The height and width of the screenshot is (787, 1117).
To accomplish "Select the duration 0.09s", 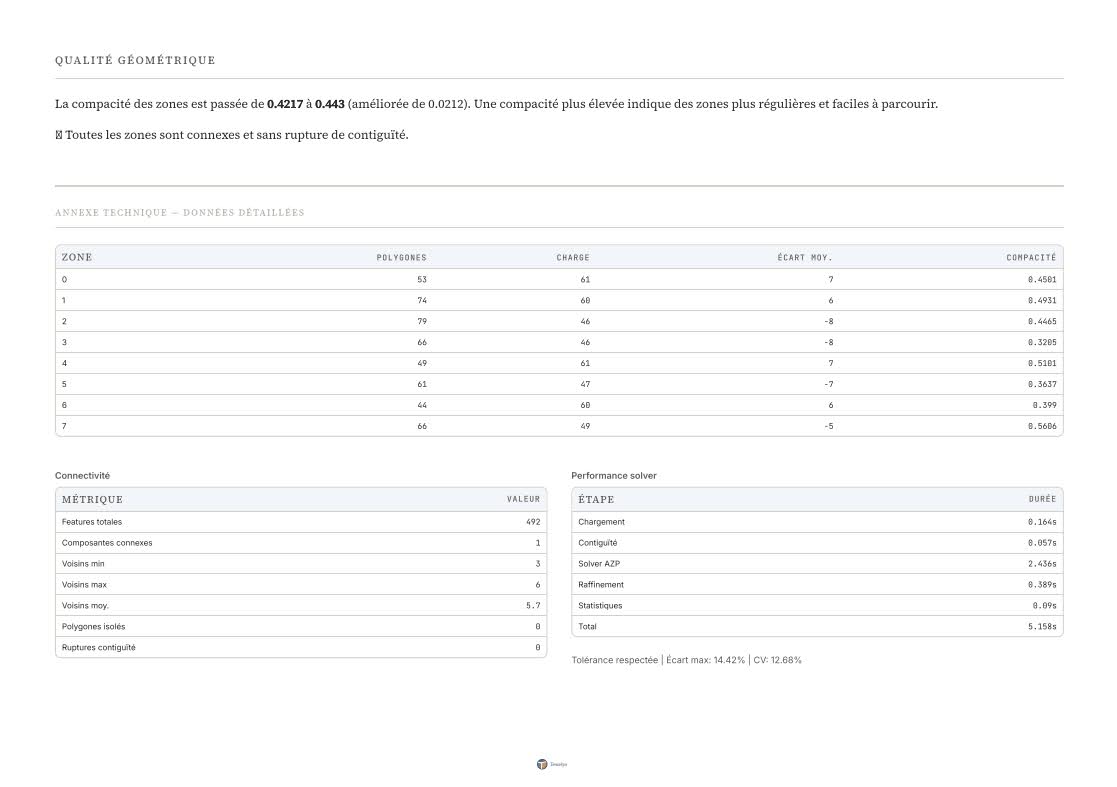I will 1044,606.
